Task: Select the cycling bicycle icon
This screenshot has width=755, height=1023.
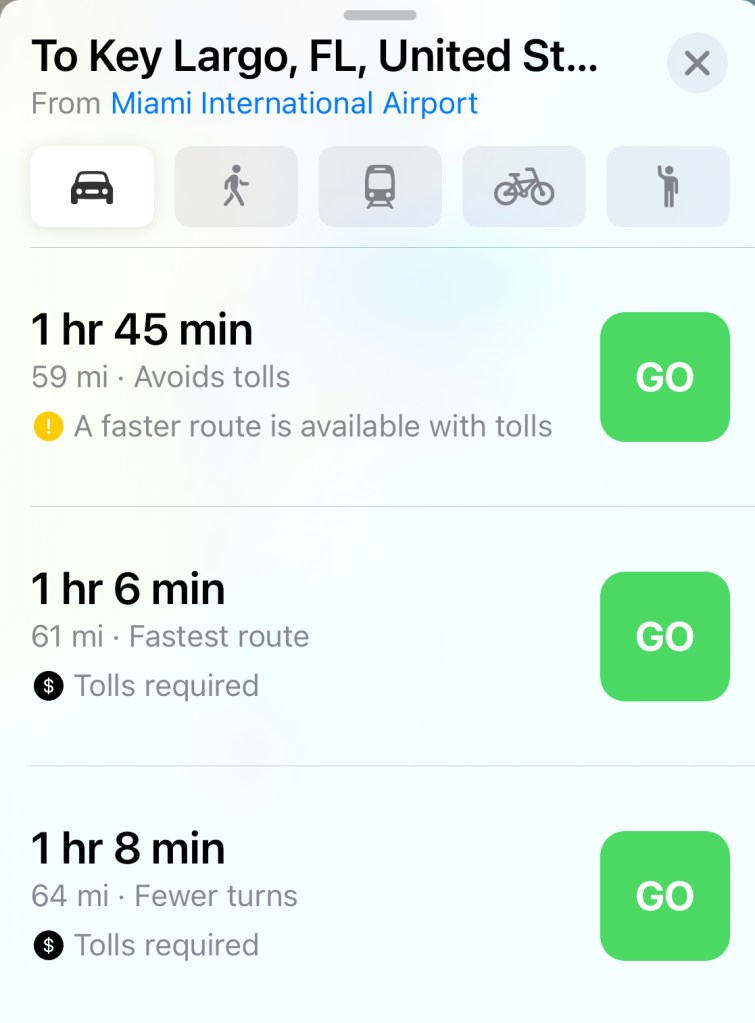Action: pos(524,187)
